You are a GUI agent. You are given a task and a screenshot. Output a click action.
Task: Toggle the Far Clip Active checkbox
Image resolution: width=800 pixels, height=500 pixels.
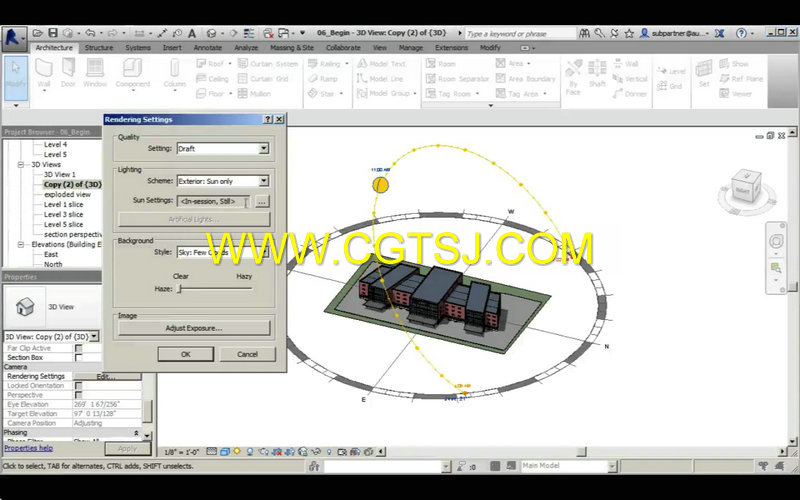[x=79, y=348]
